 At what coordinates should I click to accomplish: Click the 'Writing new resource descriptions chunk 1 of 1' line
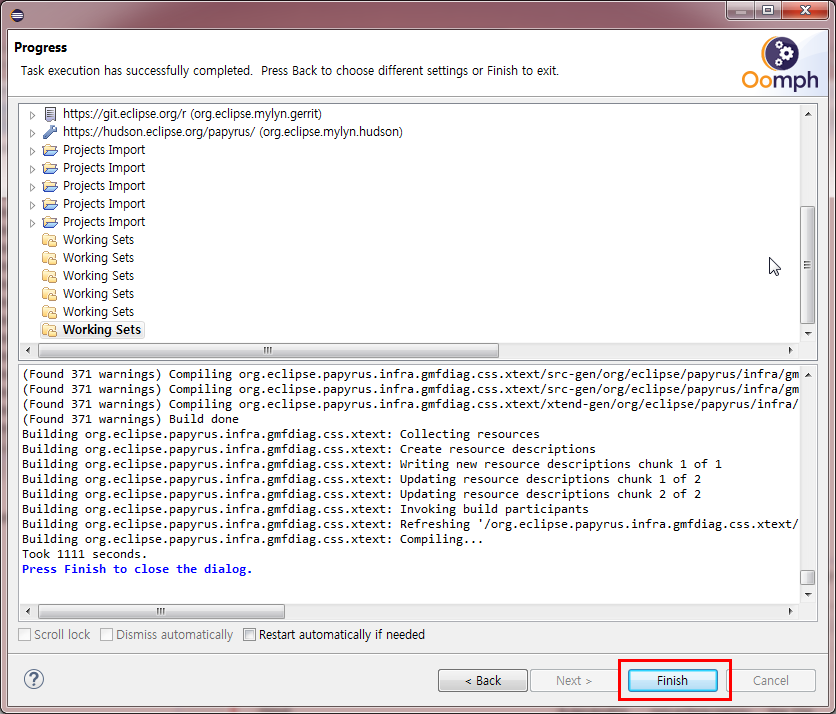(372, 464)
